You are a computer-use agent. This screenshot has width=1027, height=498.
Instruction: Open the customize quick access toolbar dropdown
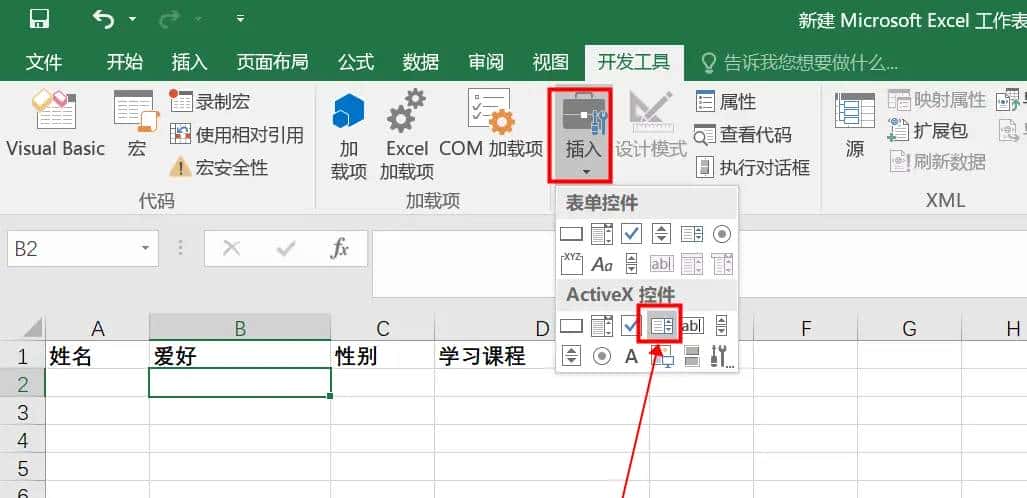pyautogui.click(x=241, y=19)
